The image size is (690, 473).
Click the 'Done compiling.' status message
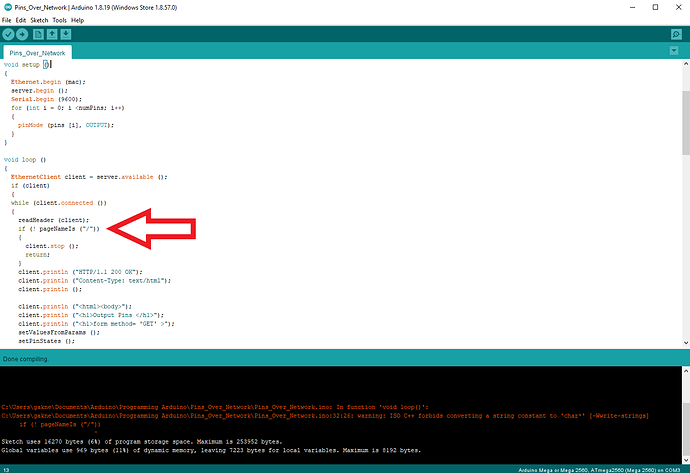(25, 359)
